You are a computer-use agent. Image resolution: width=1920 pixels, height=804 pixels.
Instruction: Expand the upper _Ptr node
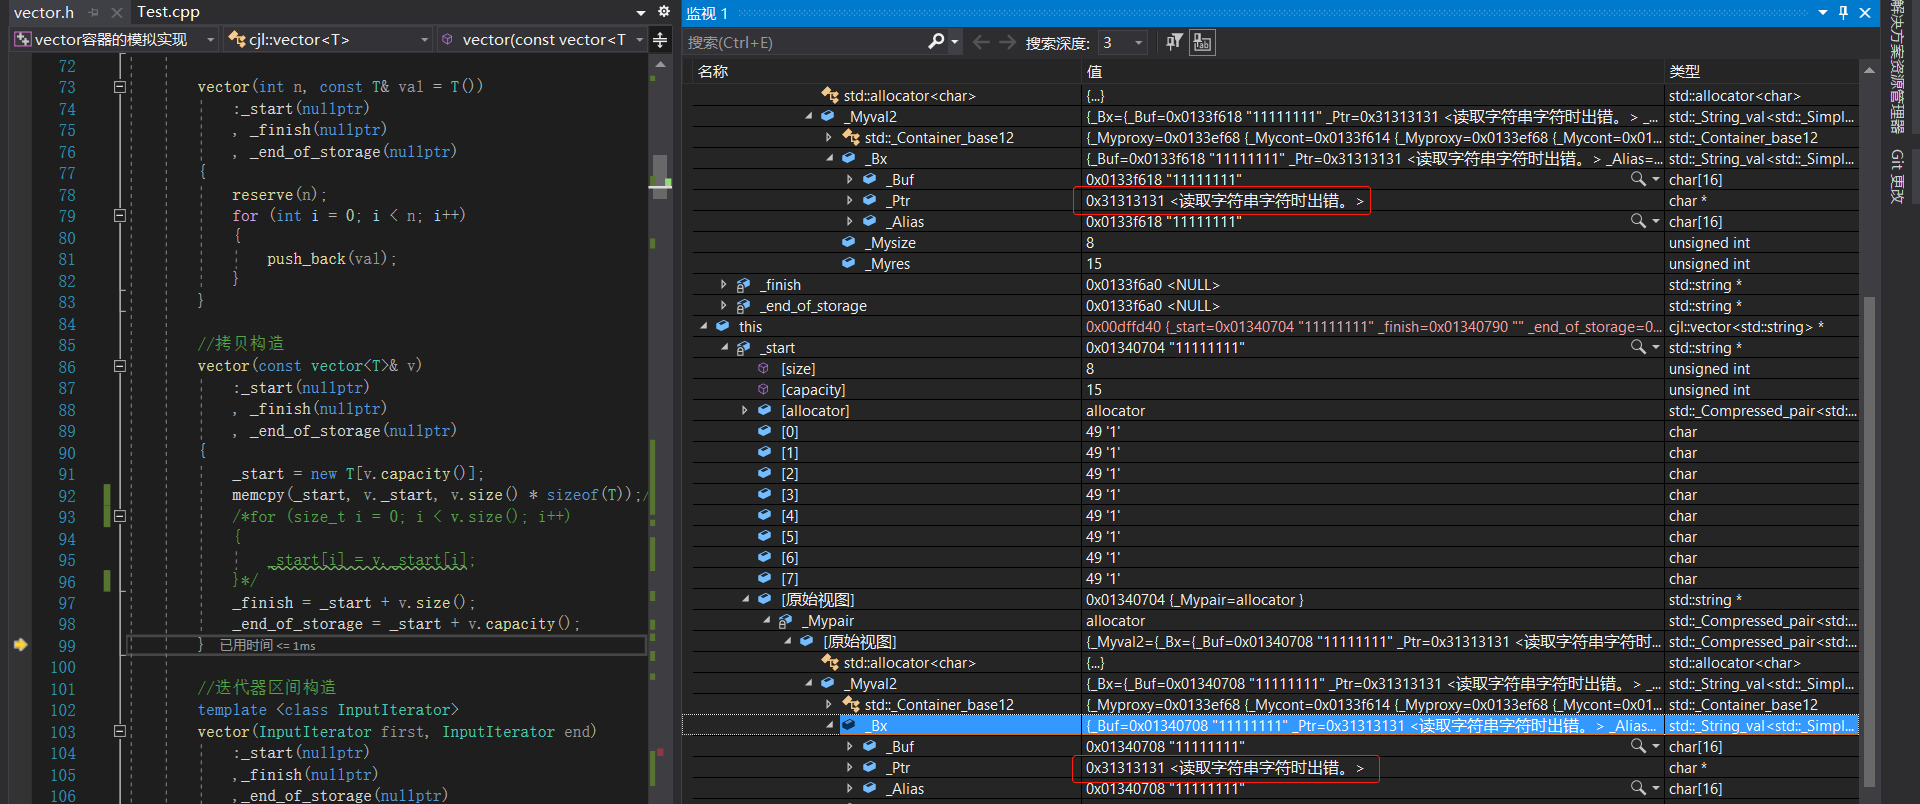tap(850, 200)
